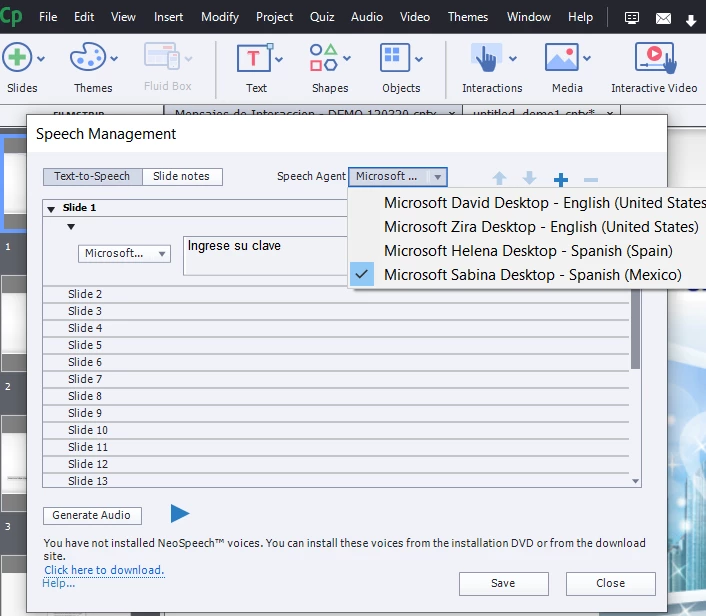Open the Slide 1 voice dropdown
Image resolution: width=706 pixels, height=616 pixels.
tap(124, 254)
